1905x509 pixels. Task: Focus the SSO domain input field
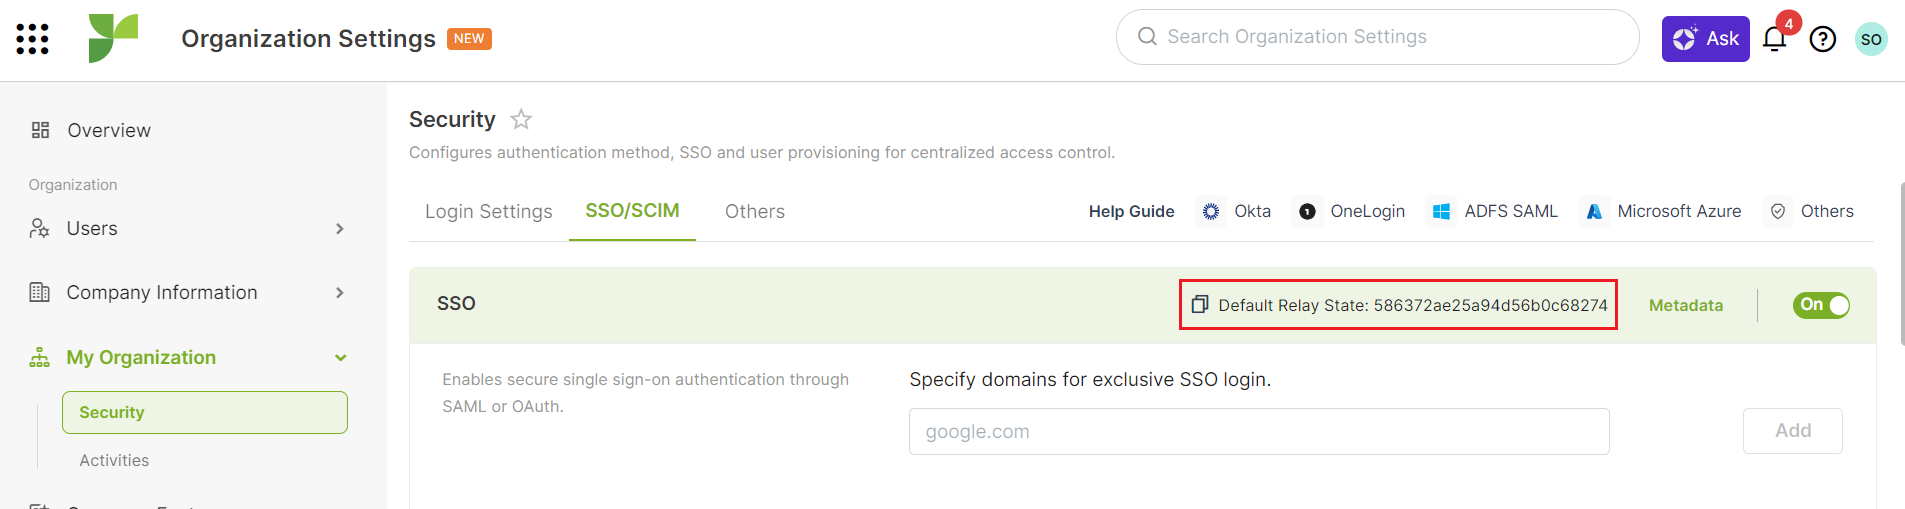click(x=1259, y=432)
